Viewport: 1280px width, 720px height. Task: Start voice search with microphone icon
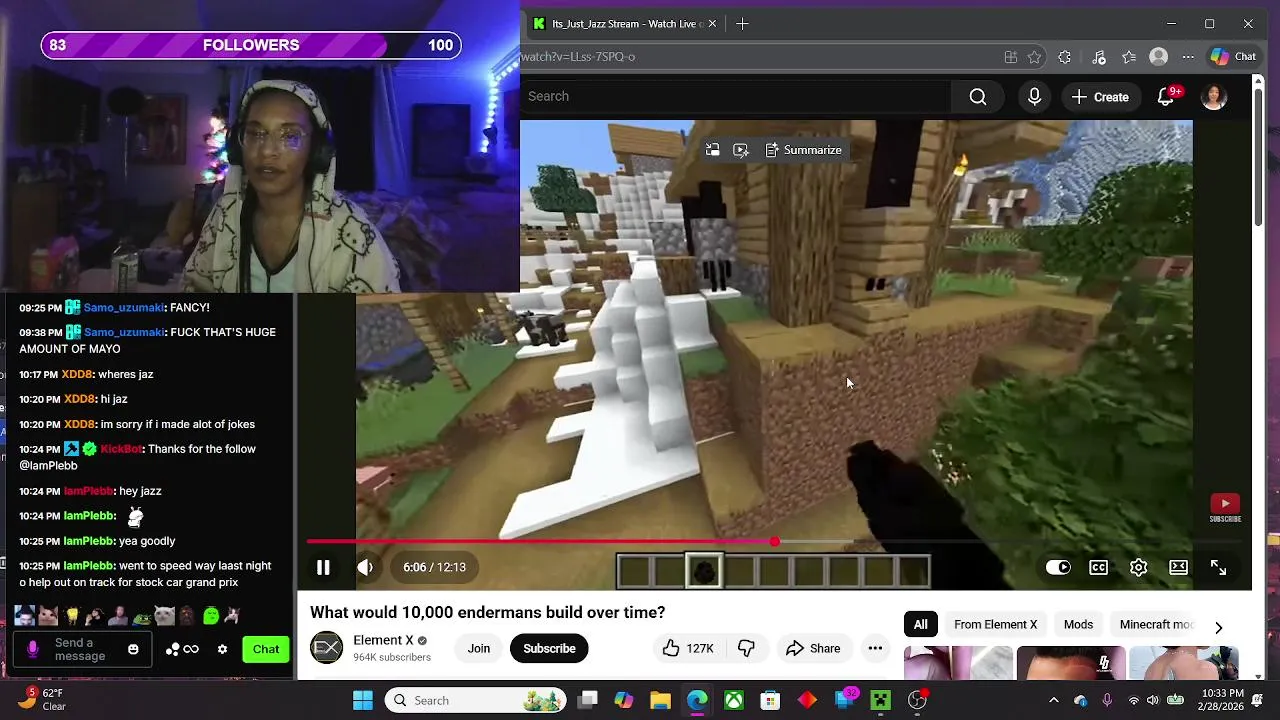coord(1034,96)
